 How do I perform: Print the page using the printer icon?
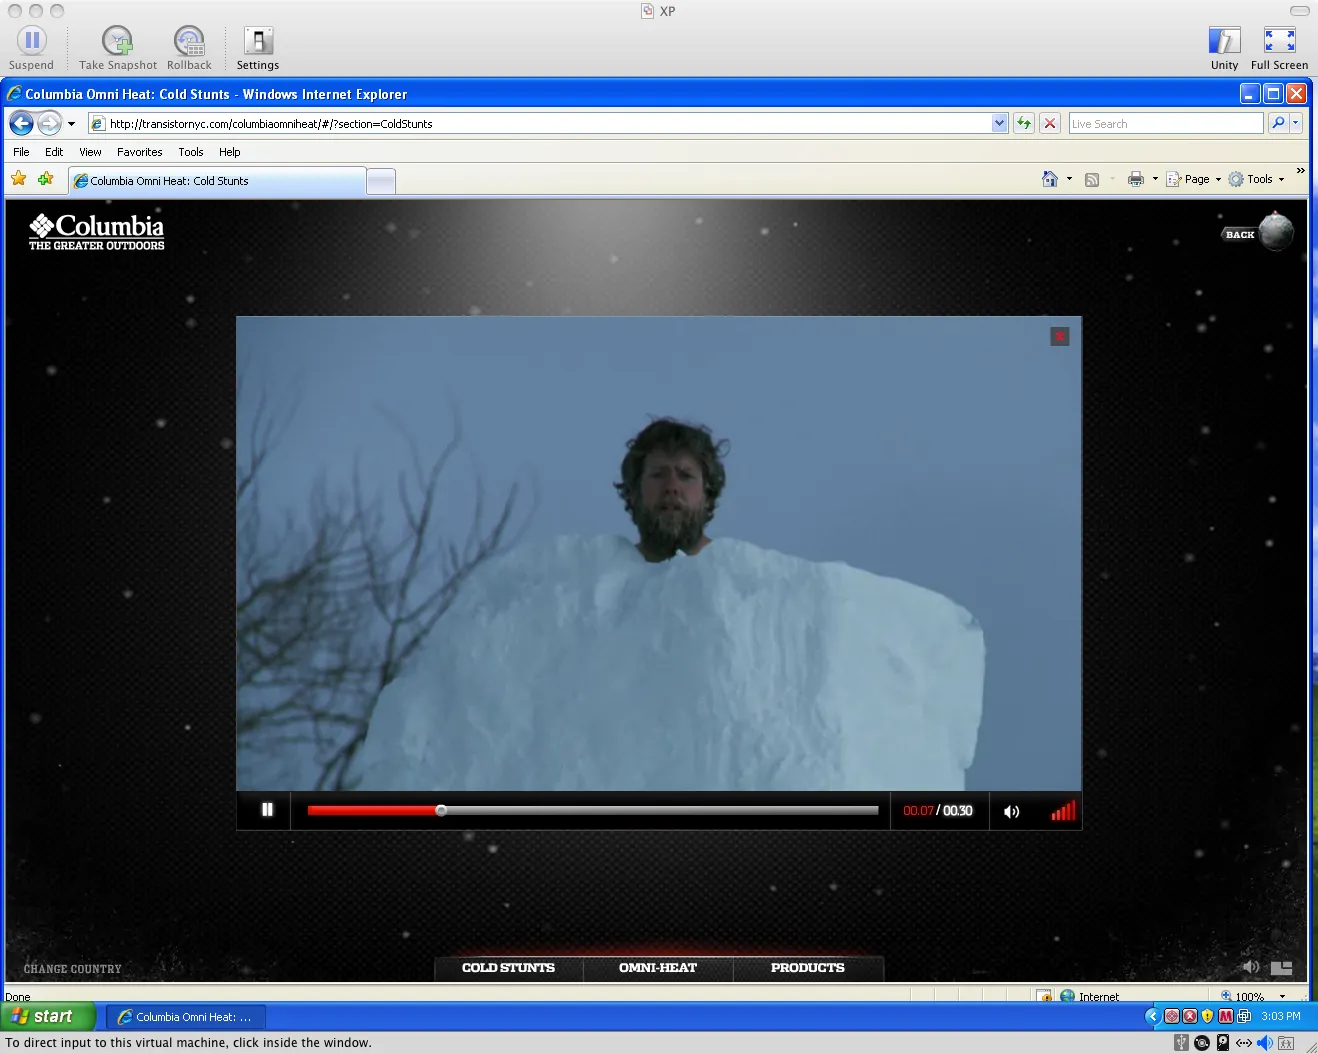click(1136, 179)
